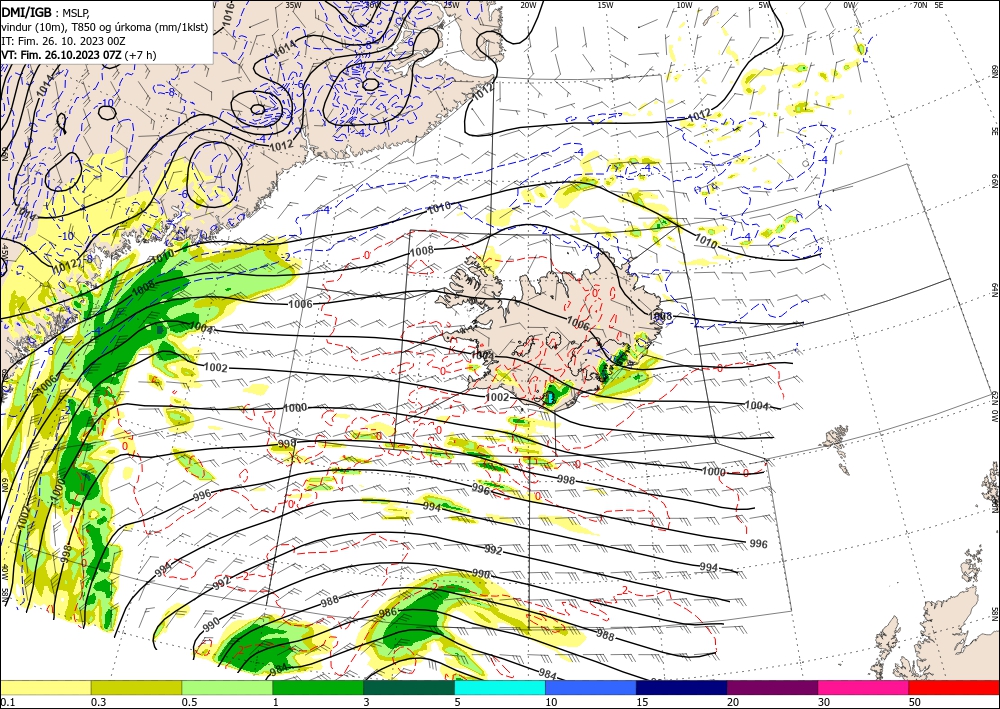The image size is (1000, 709).
Task: Click the pale yellow 0.1–0.3 legend color band
Action: pyautogui.click(x=45, y=687)
